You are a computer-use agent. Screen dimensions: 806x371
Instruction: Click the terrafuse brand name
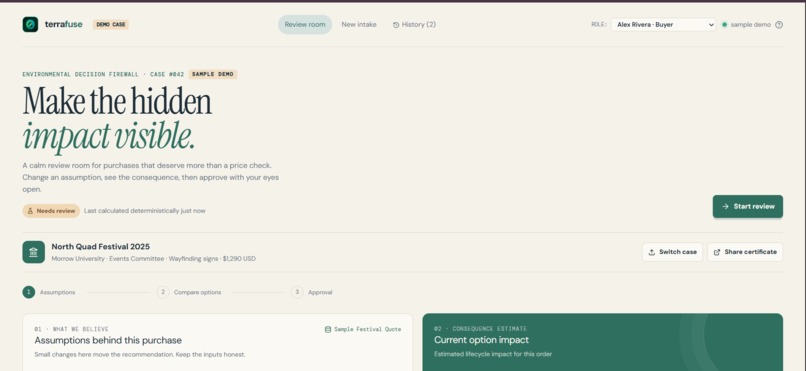[63, 24]
